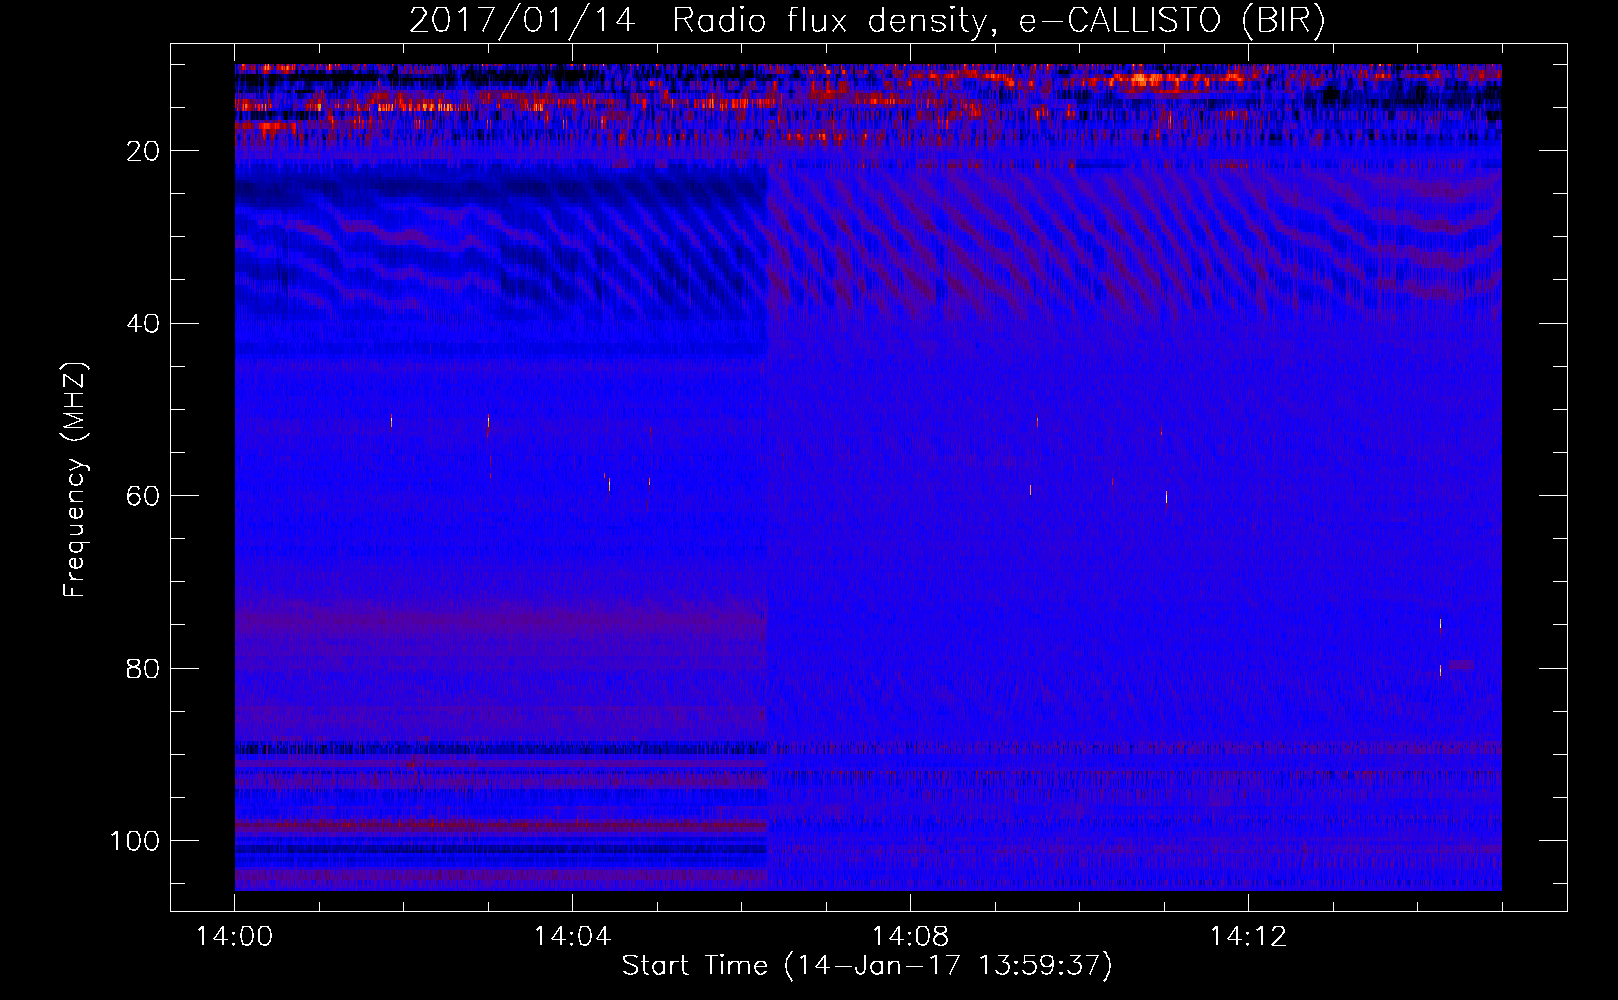Click the 100 MHz frequency tick label
Viewport: 1618px width, 1000px height.
135,841
